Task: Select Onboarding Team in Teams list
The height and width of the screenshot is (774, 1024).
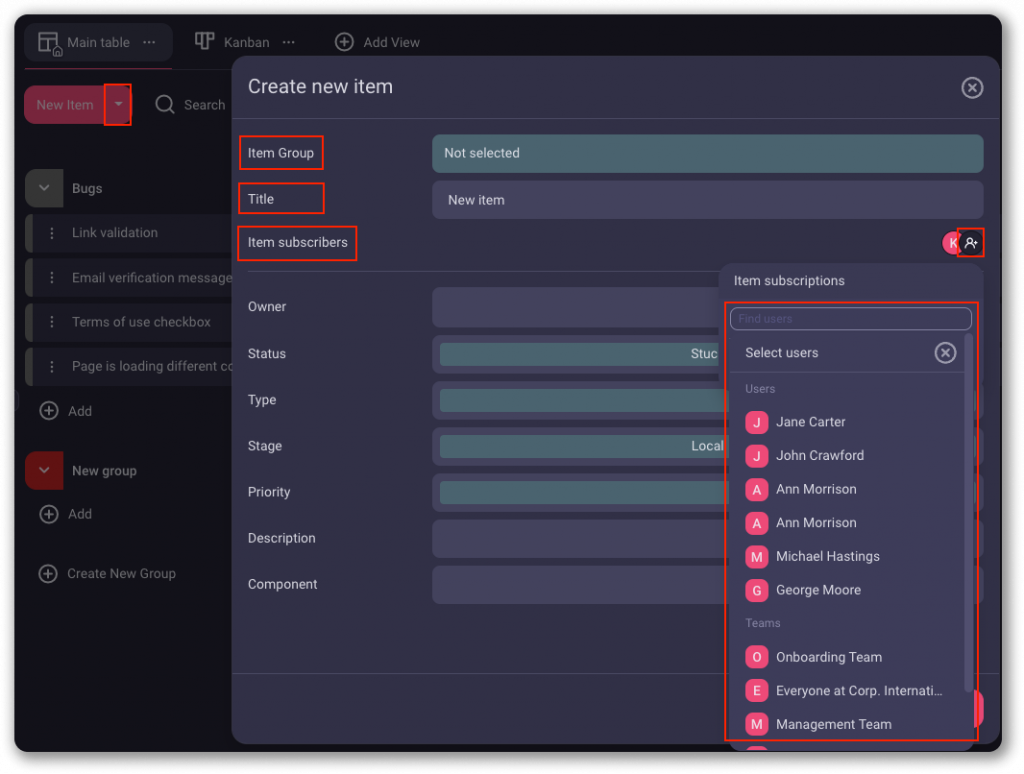Action: coord(828,657)
